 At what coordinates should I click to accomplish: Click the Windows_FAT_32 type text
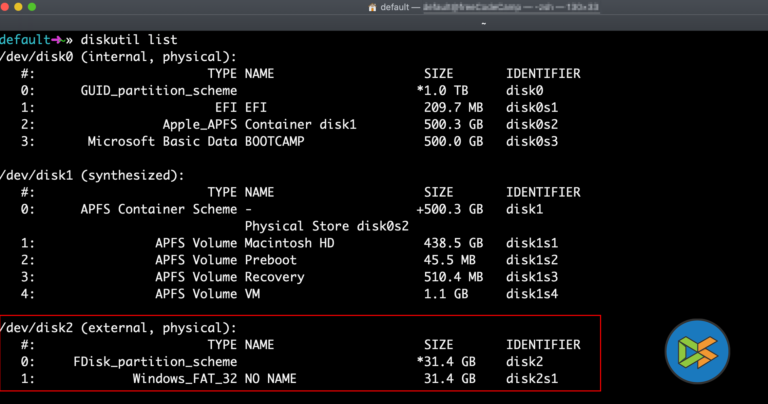pos(184,378)
